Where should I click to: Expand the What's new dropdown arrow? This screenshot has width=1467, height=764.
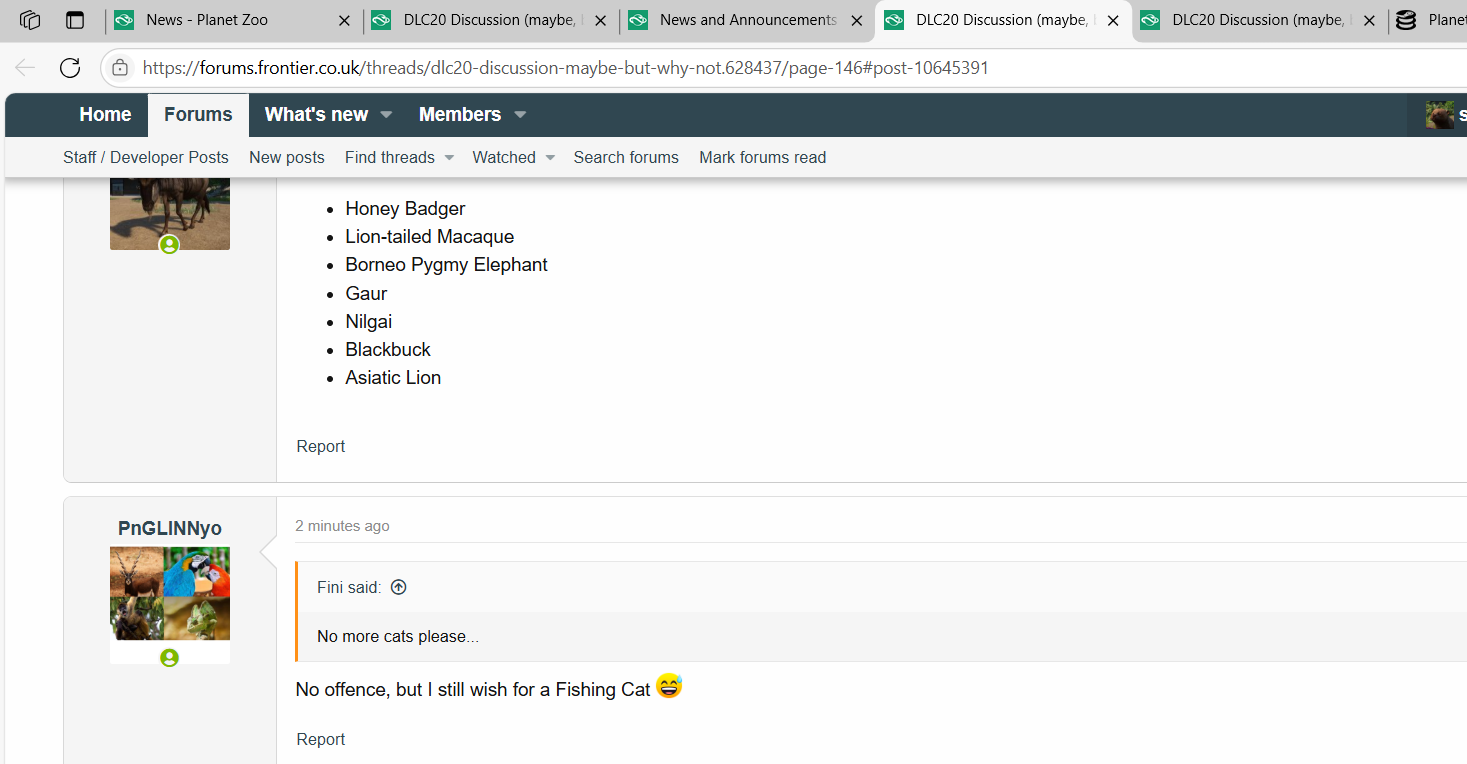pyautogui.click(x=387, y=115)
